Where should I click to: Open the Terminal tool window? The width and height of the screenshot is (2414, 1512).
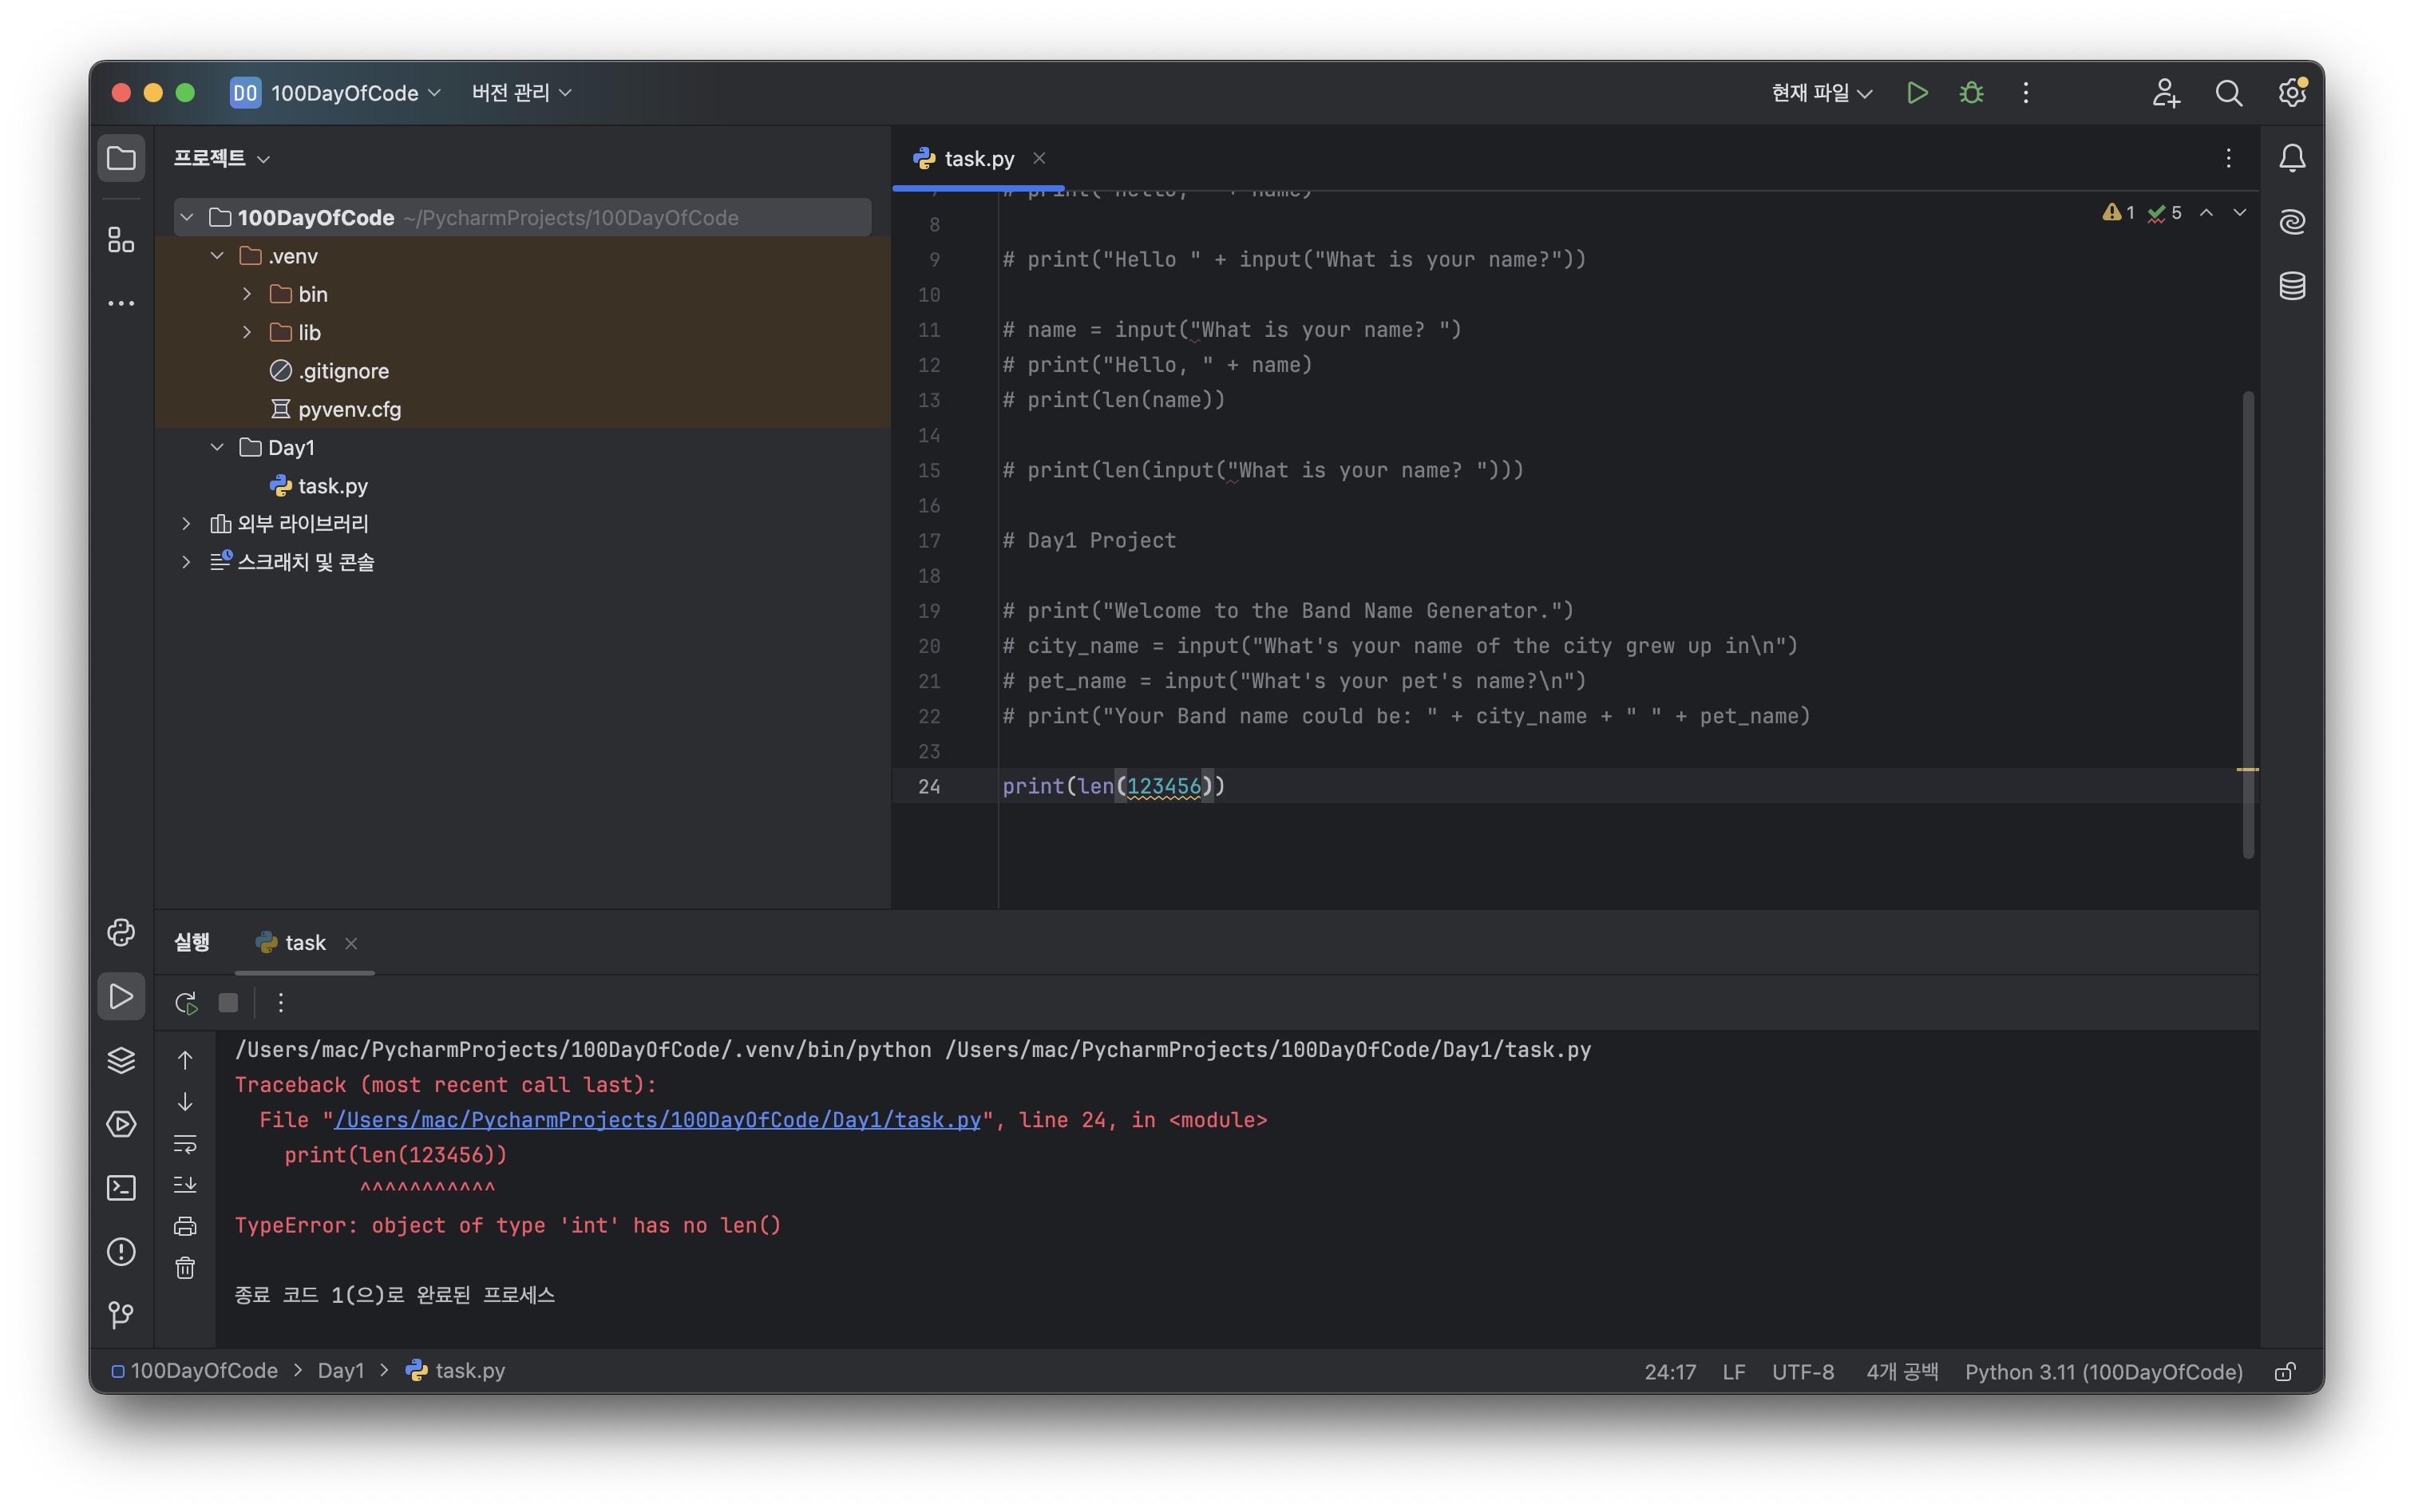(x=121, y=1187)
